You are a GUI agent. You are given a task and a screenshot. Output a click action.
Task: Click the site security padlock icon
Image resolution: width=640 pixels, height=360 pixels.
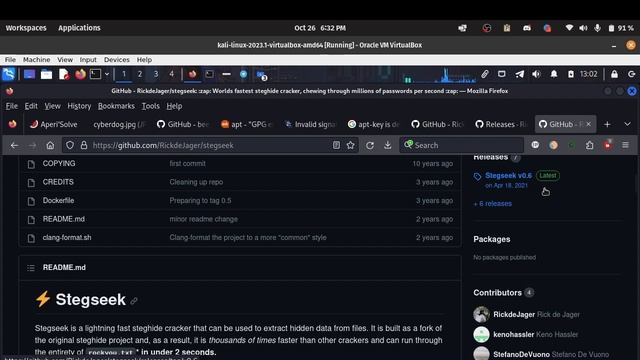84,145
